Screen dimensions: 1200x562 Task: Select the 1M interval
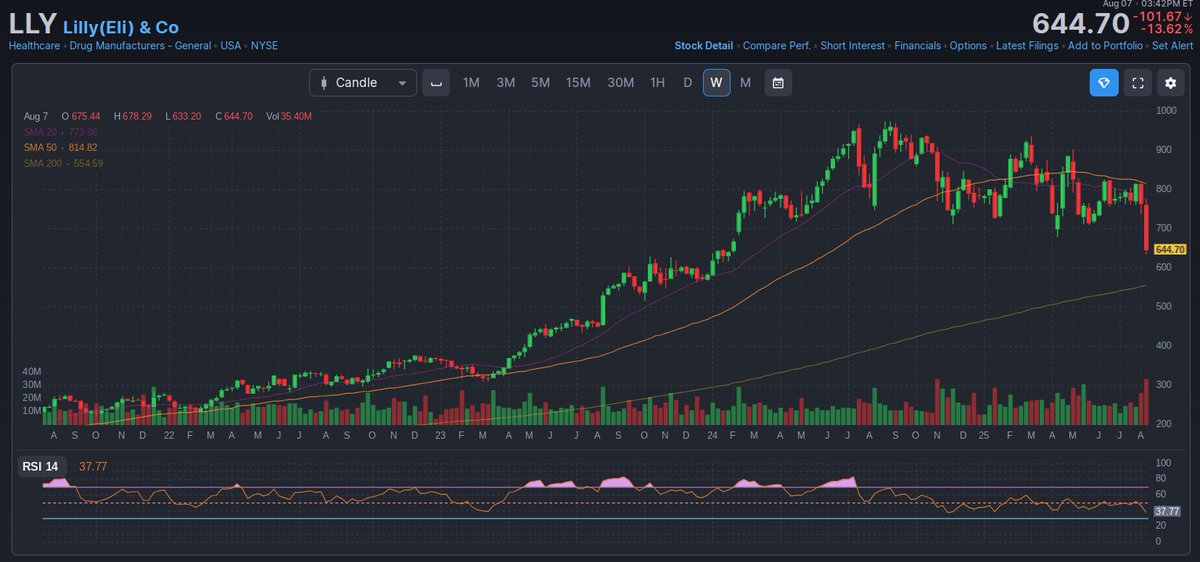coord(471,83)
